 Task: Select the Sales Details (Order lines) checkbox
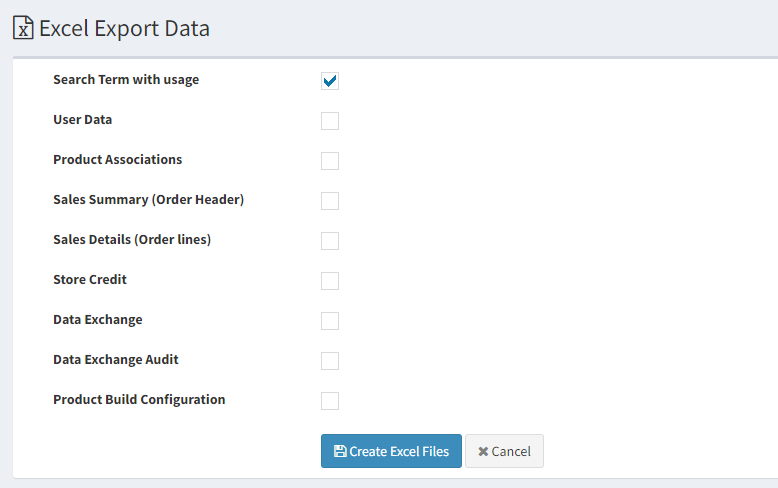[330, 241]
